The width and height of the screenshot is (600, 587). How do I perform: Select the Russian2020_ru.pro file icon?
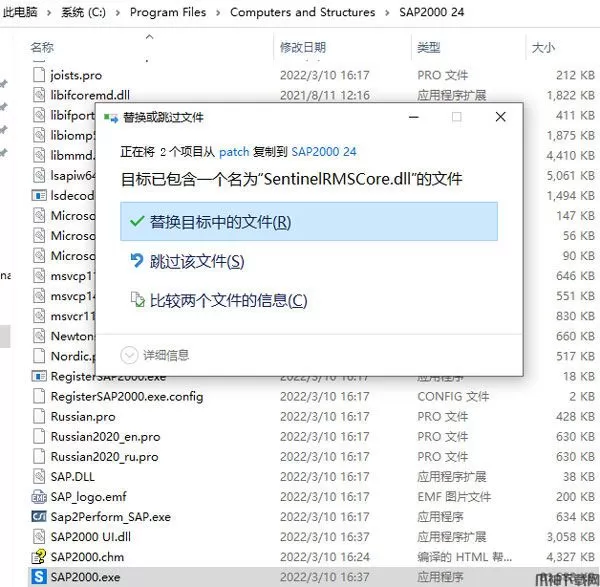click(x=39, y=457)
